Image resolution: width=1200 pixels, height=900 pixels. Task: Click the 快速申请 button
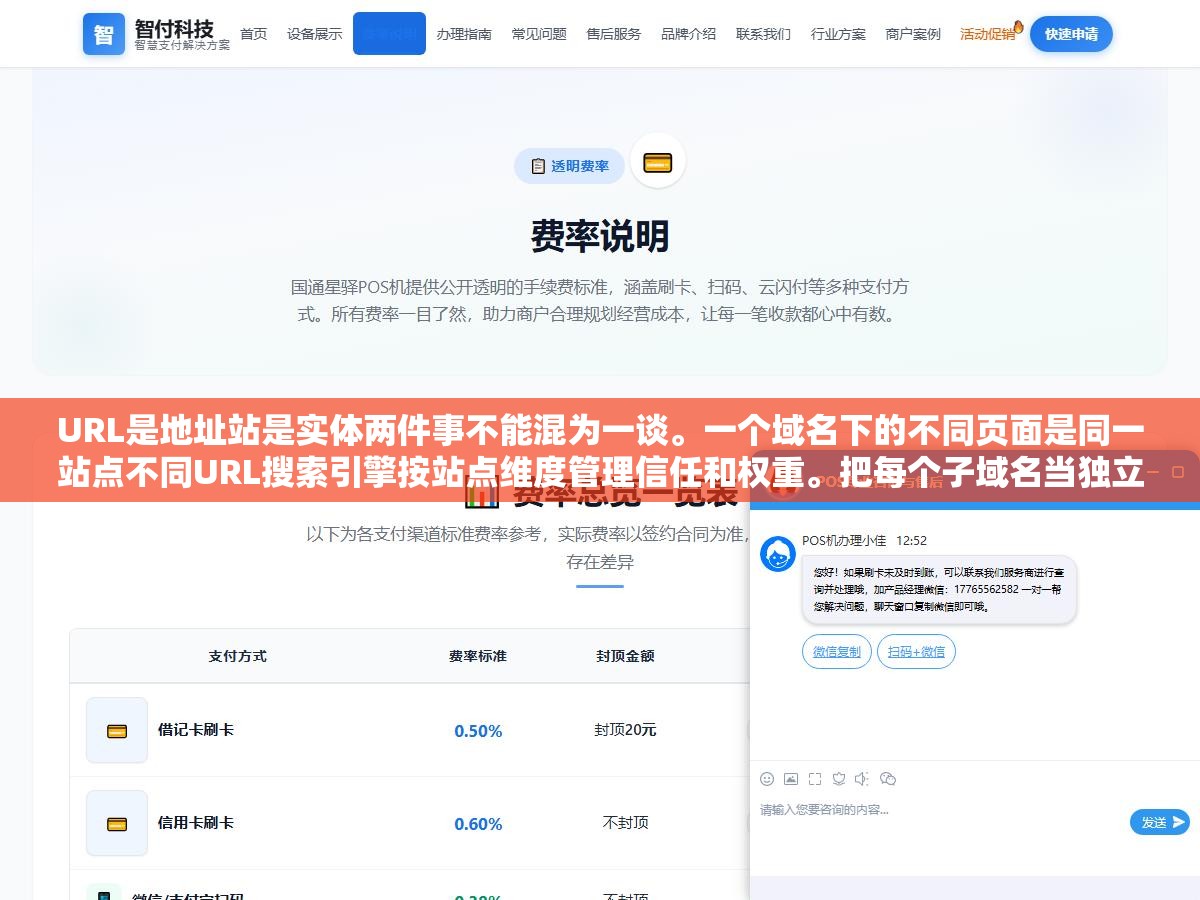pos(1071,34)
